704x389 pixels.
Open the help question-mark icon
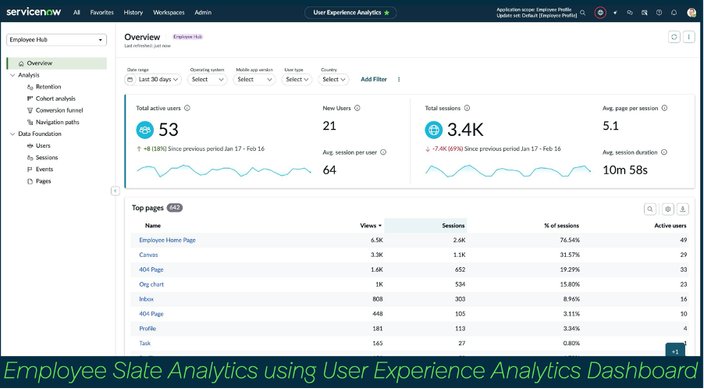[x=659, y=13]
